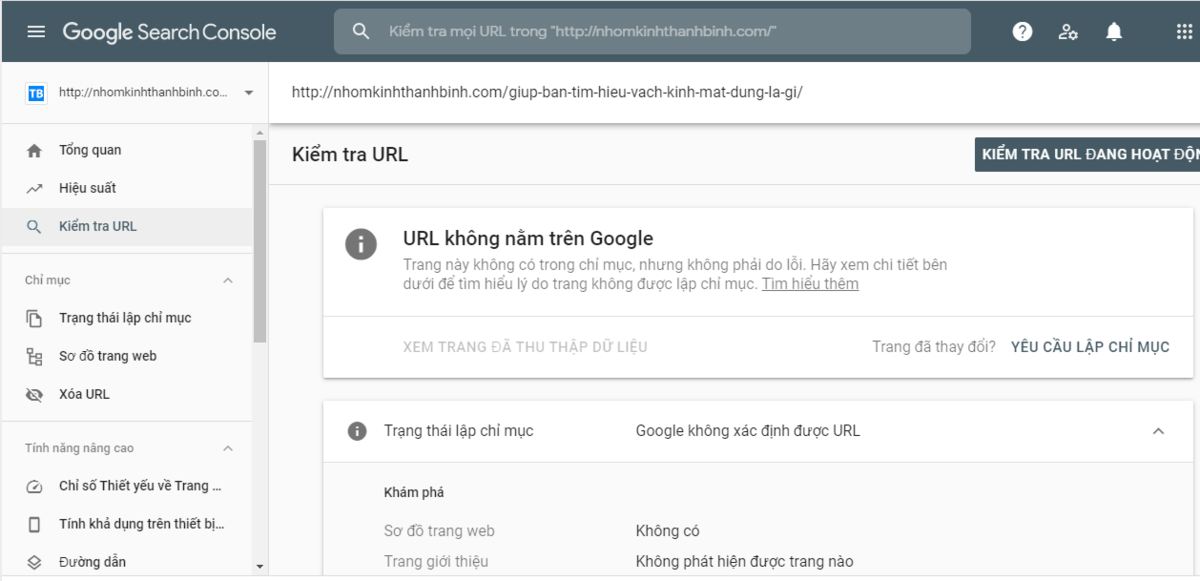Click KIỂM TRA URL ĐANG HOẠT ĐỘNG button
This screenshot has height=581, width=1200.
click(1087, 155)
